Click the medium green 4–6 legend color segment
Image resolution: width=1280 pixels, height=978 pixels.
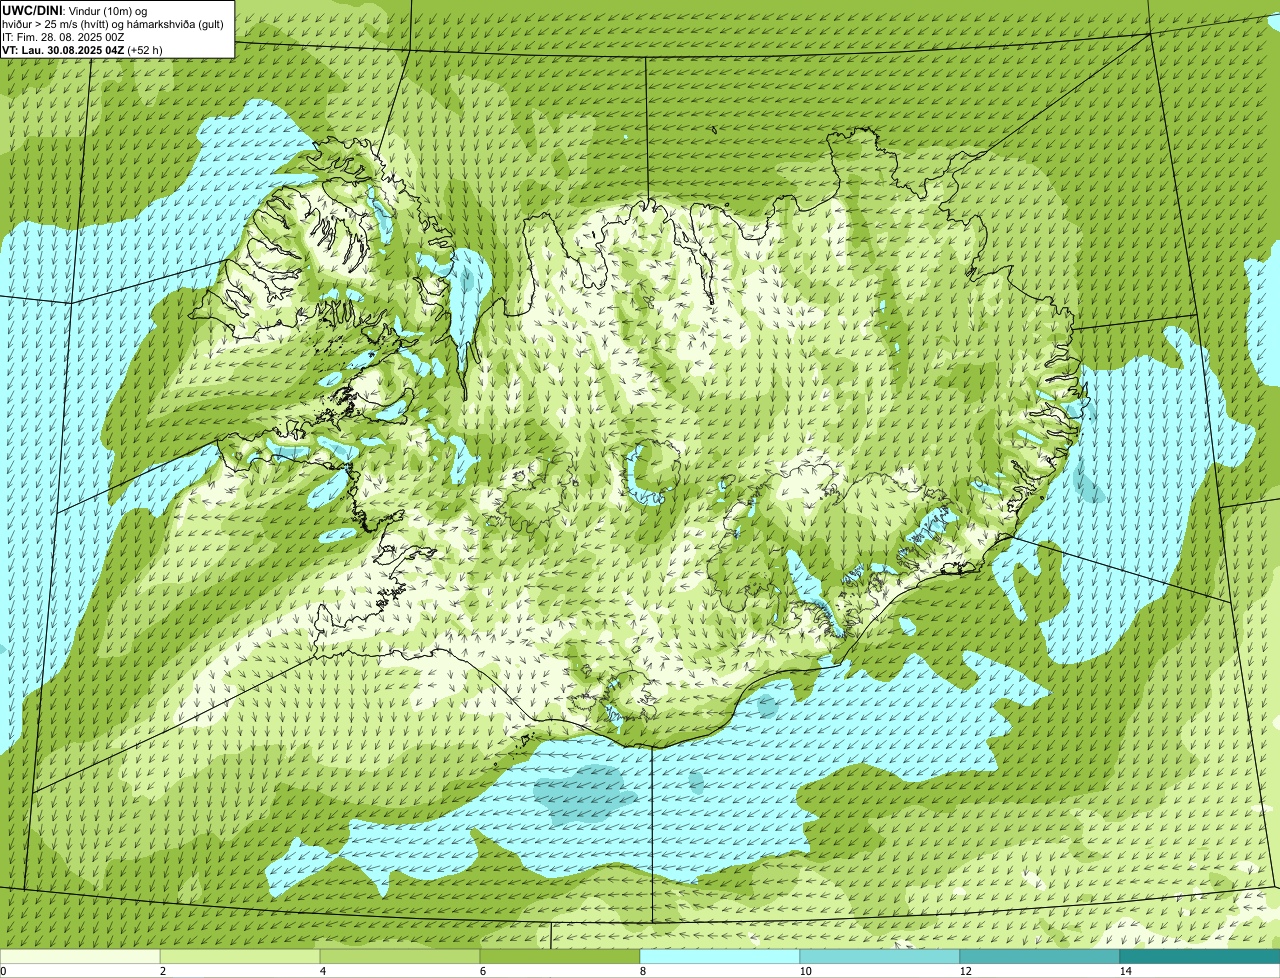coord(400,956)
